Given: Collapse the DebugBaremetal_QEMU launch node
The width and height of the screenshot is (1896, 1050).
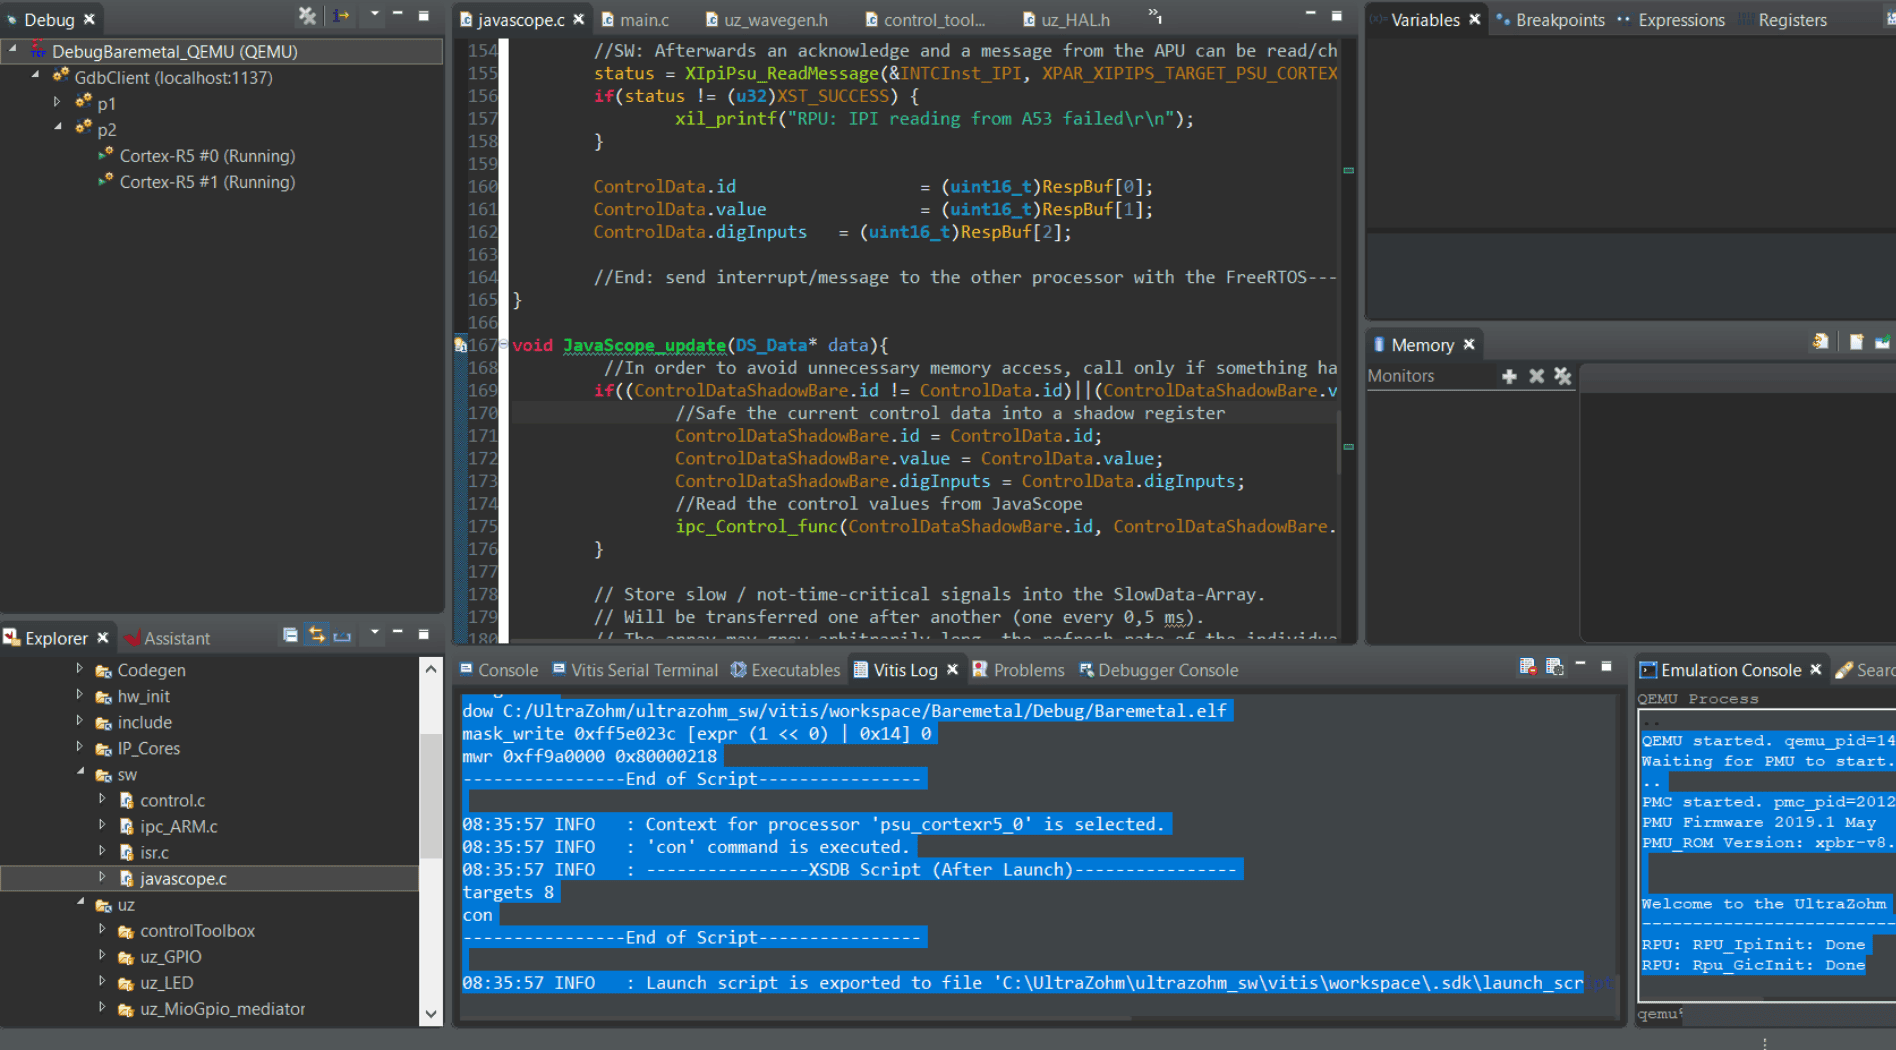Looking at the screenshot, I should 13,48.
